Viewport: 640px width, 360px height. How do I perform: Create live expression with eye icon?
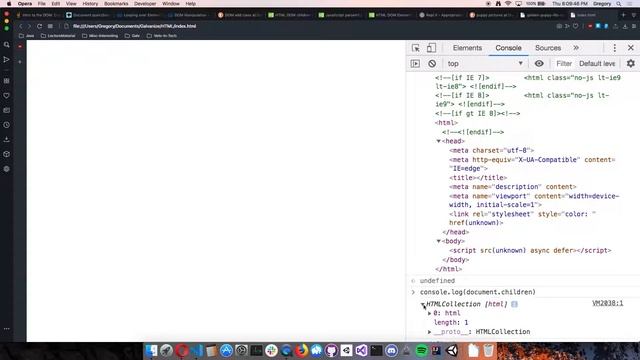tap(539, 64)
